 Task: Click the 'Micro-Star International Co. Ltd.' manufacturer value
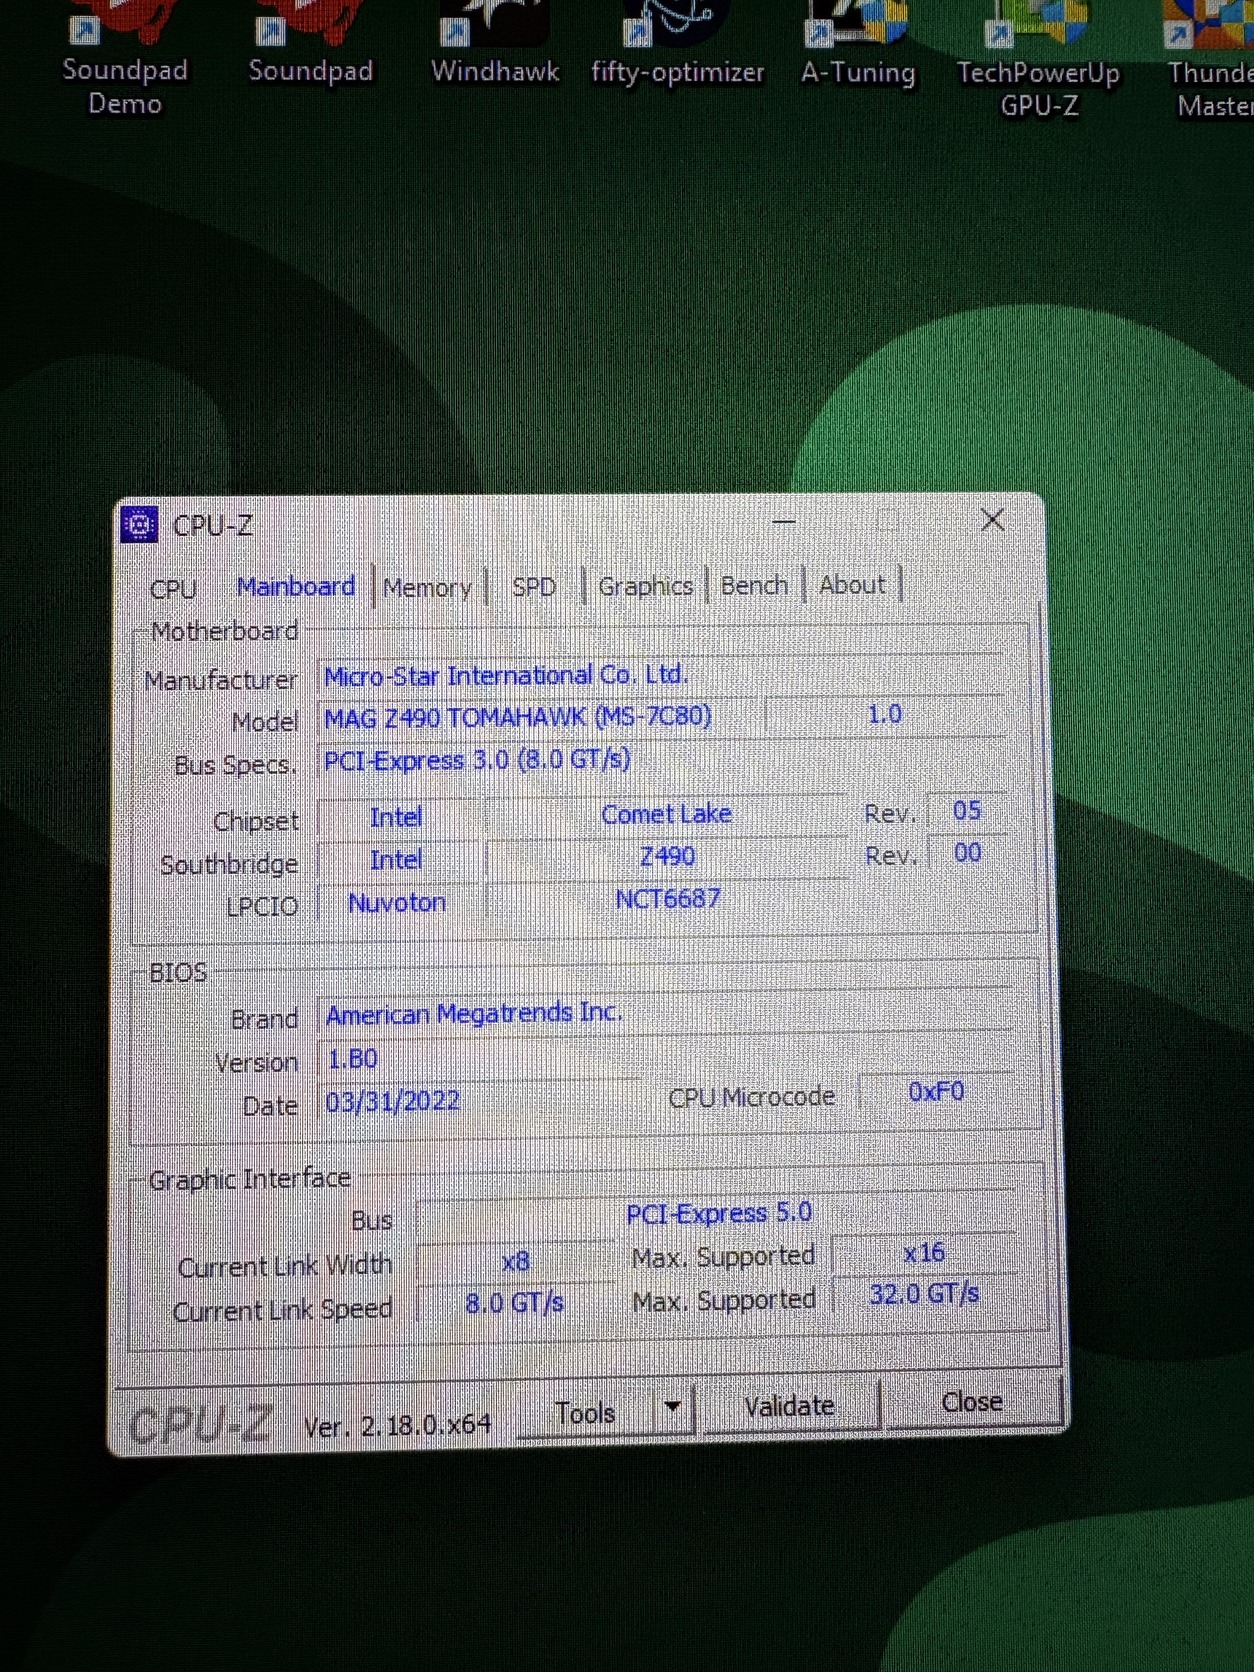505,676
